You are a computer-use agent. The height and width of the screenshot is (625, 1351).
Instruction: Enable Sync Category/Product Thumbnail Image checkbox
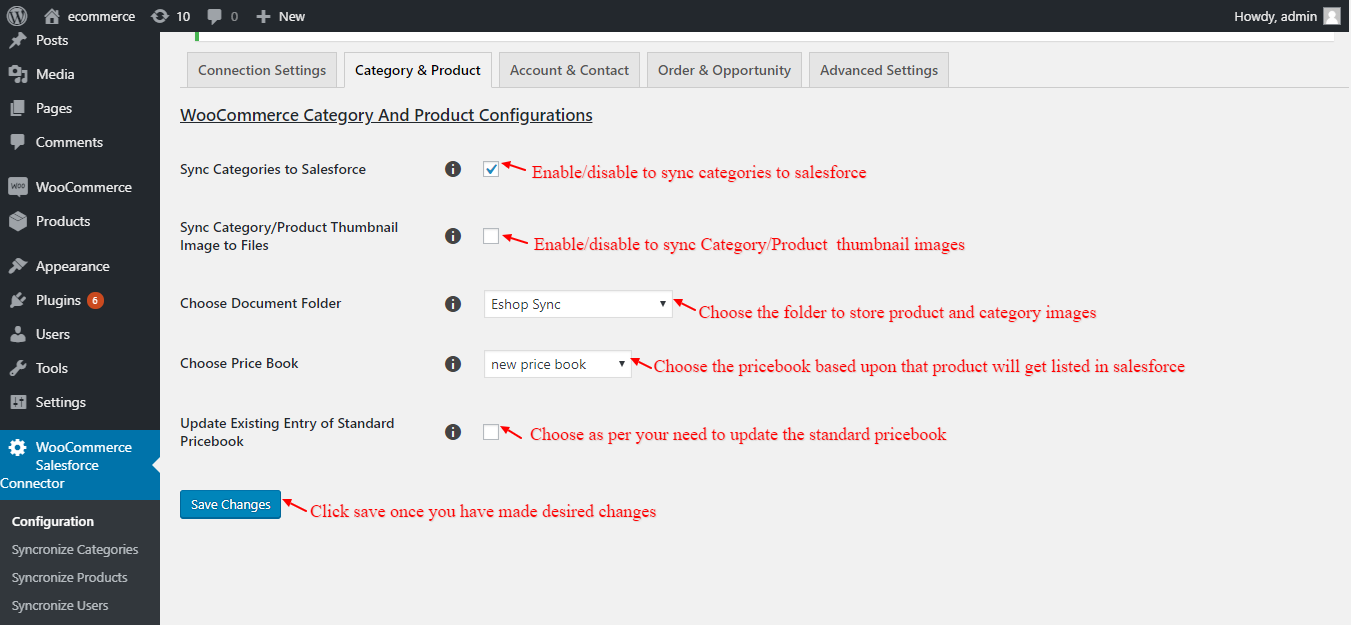click(x=491, y=236)
